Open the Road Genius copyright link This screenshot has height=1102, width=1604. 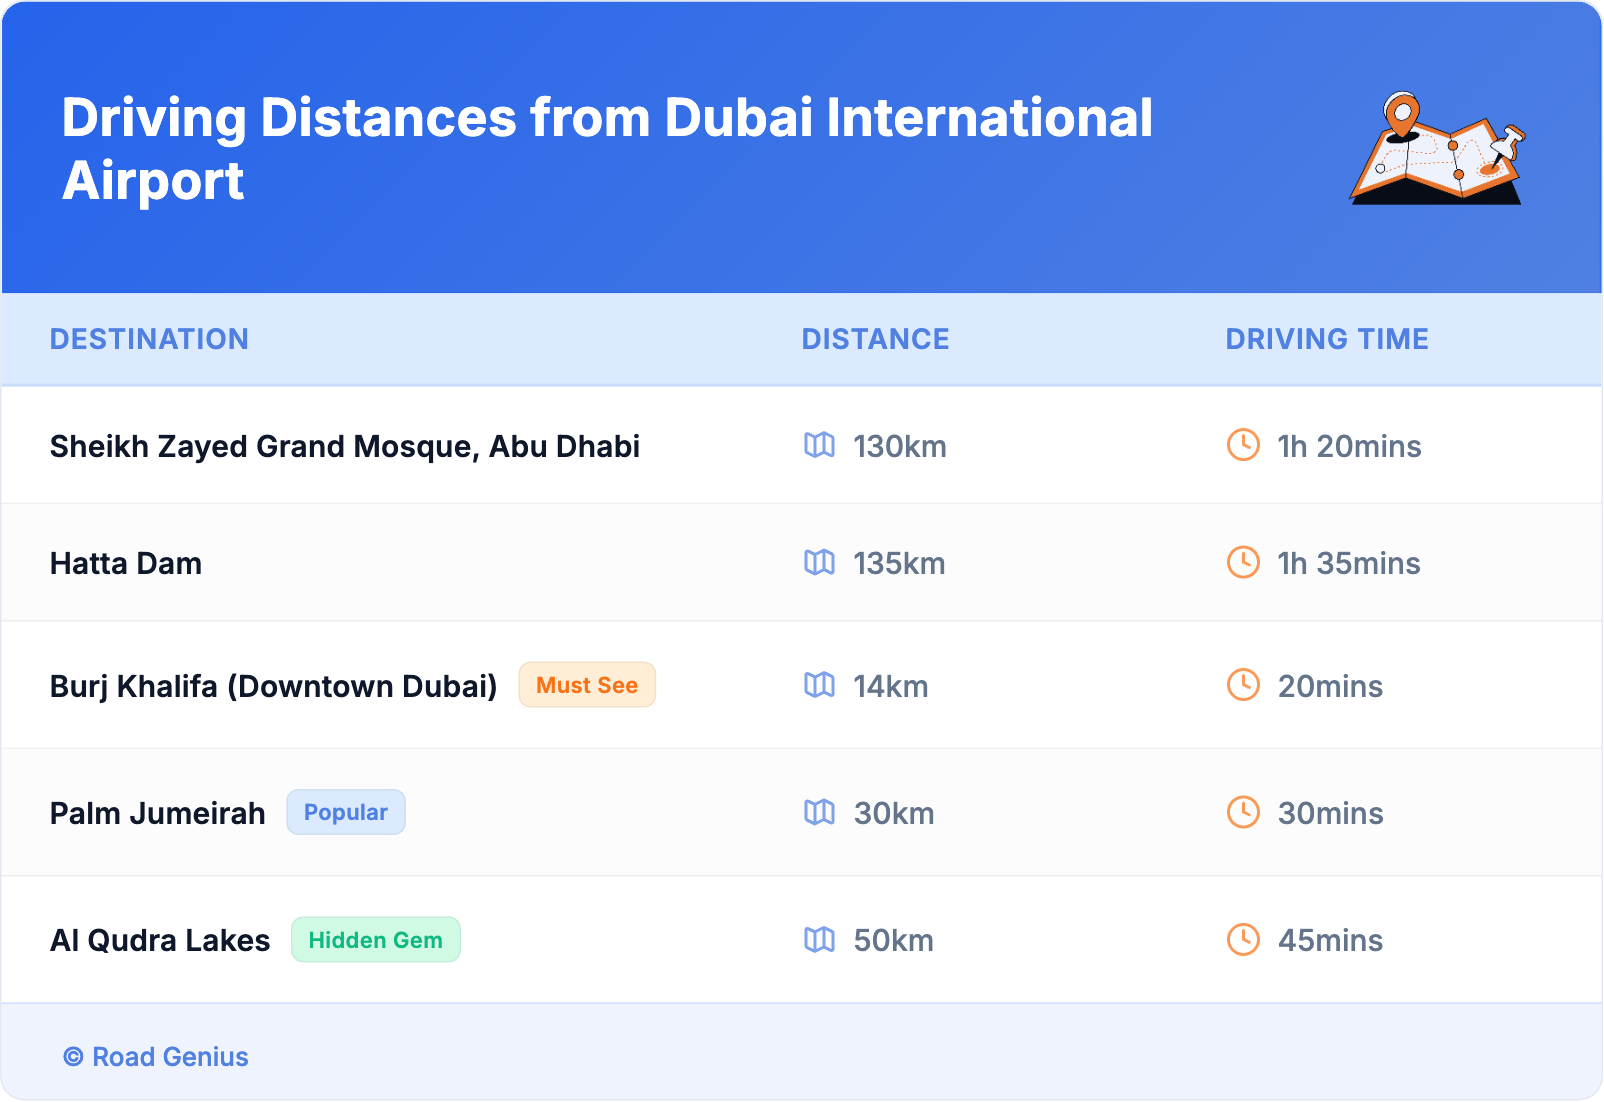tap(156, 1057)
